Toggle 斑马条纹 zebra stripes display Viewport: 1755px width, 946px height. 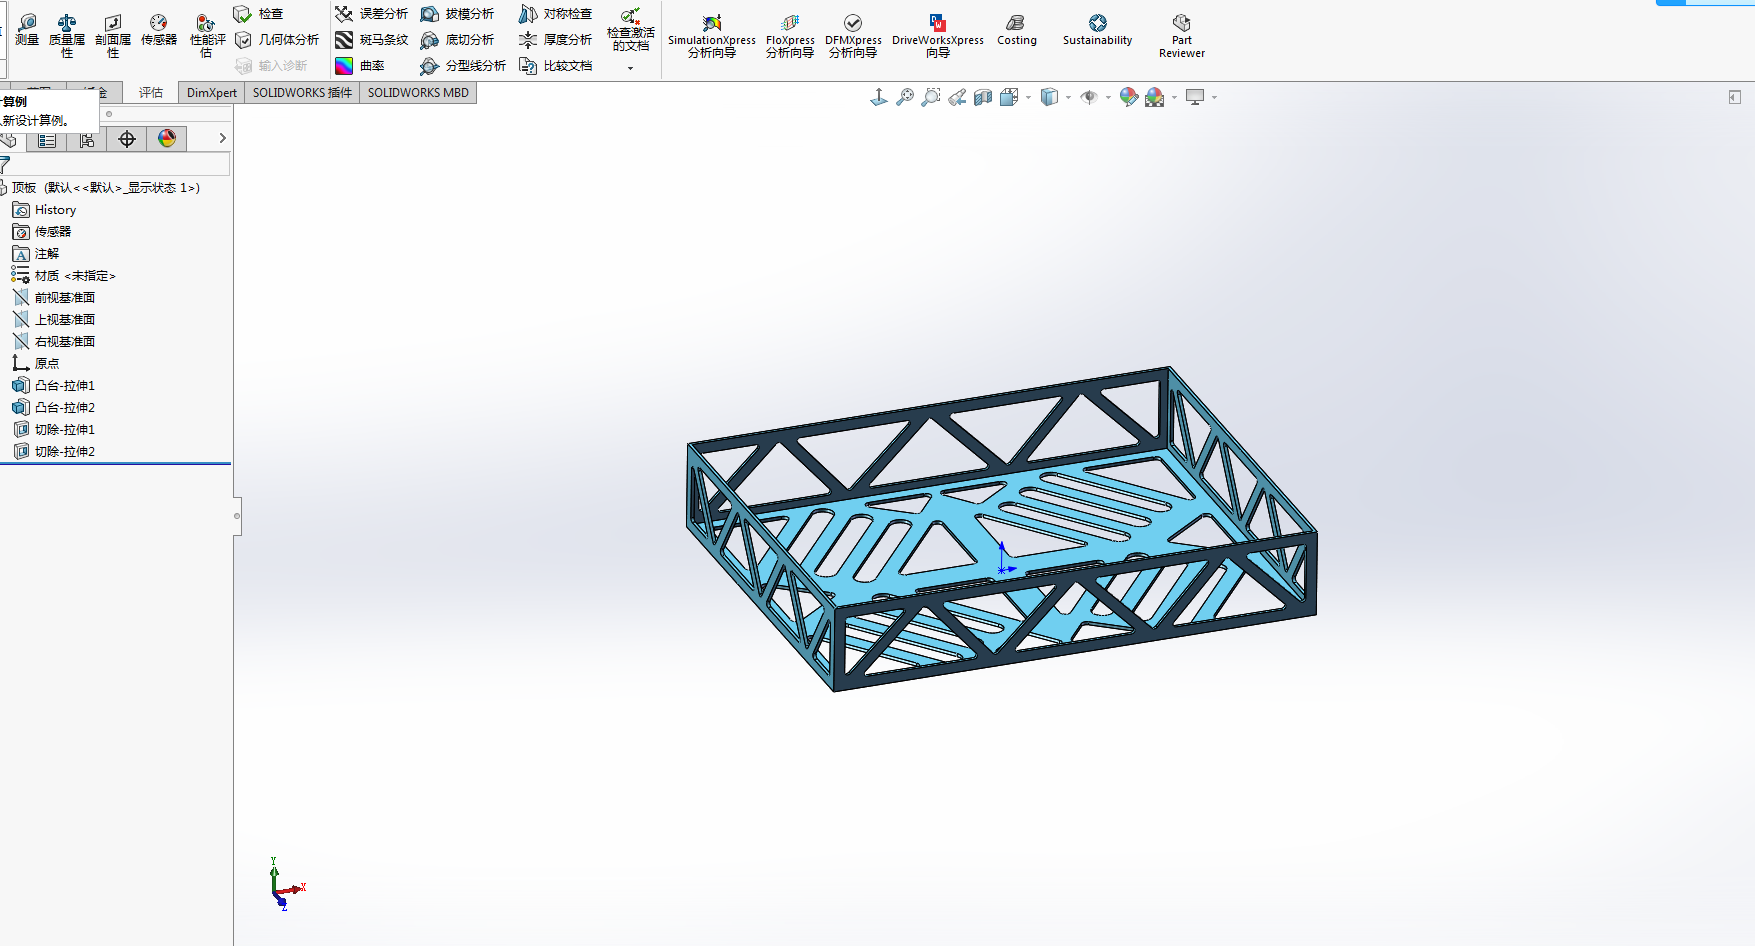point(371,40)
